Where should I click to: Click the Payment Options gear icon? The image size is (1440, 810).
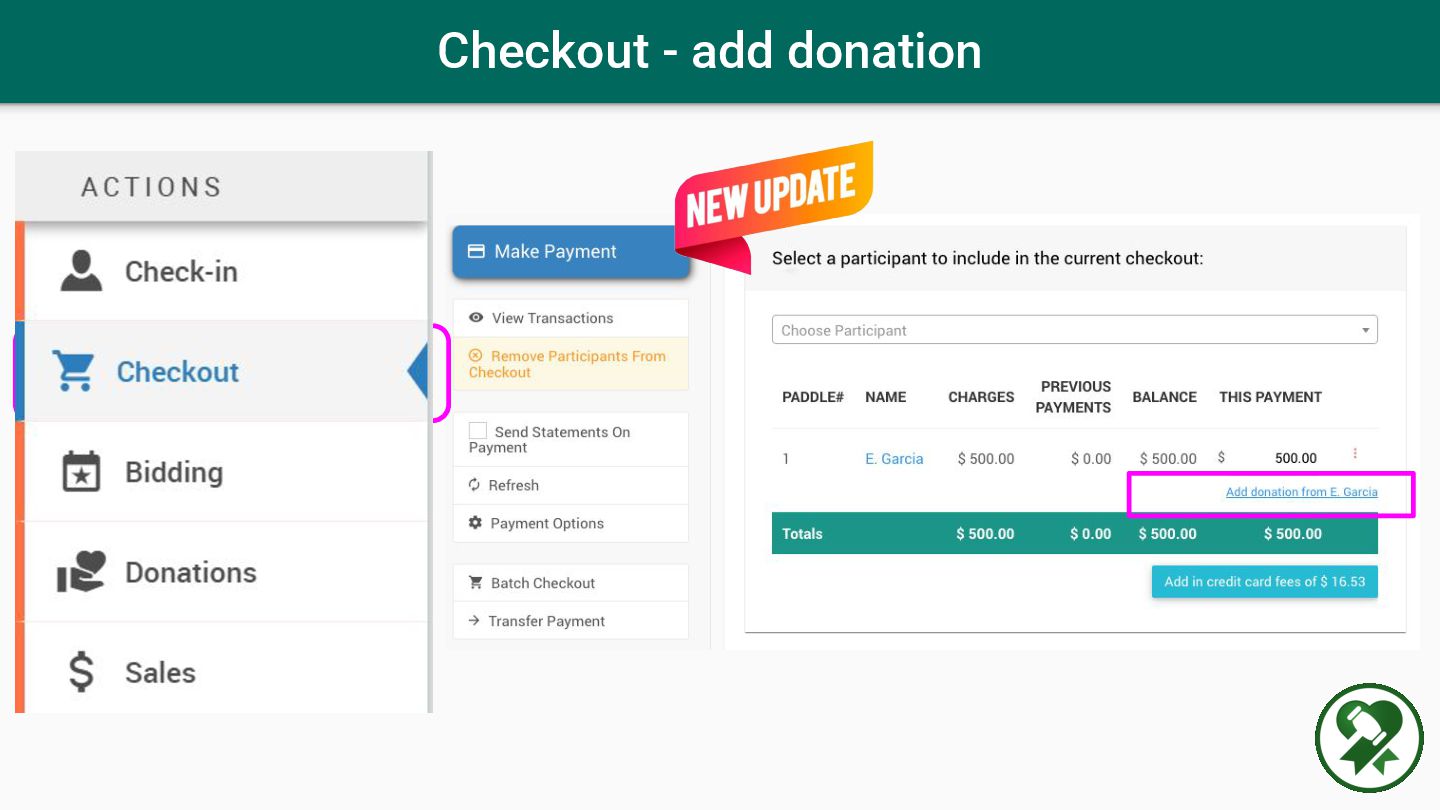[476, 523]
